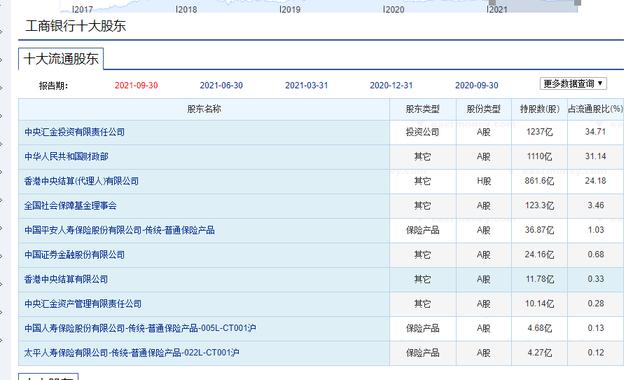
Task: Click the 3.46 percentage cell
Action: tap(596, 205)
